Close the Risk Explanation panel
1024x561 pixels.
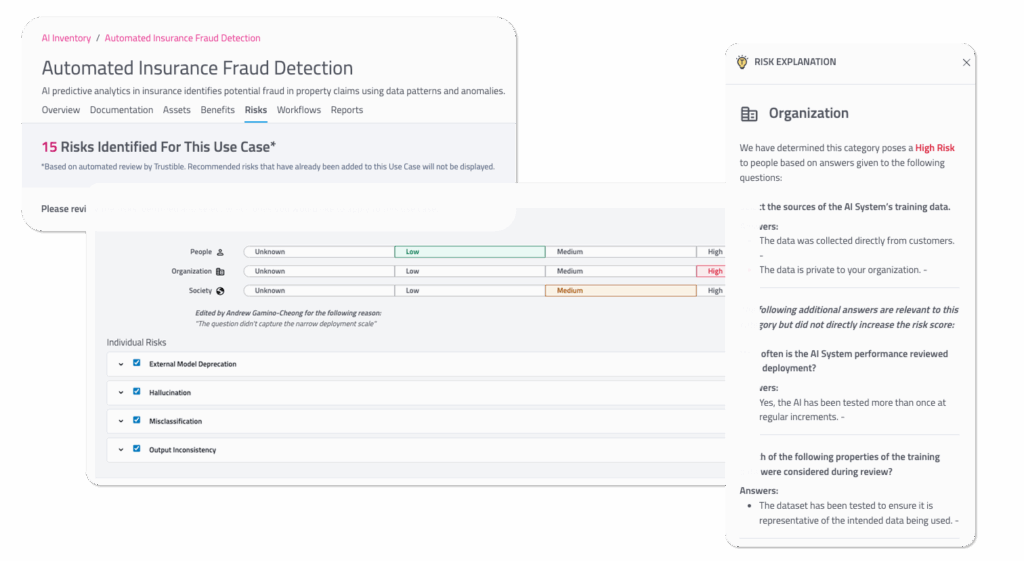coord(966,62)
